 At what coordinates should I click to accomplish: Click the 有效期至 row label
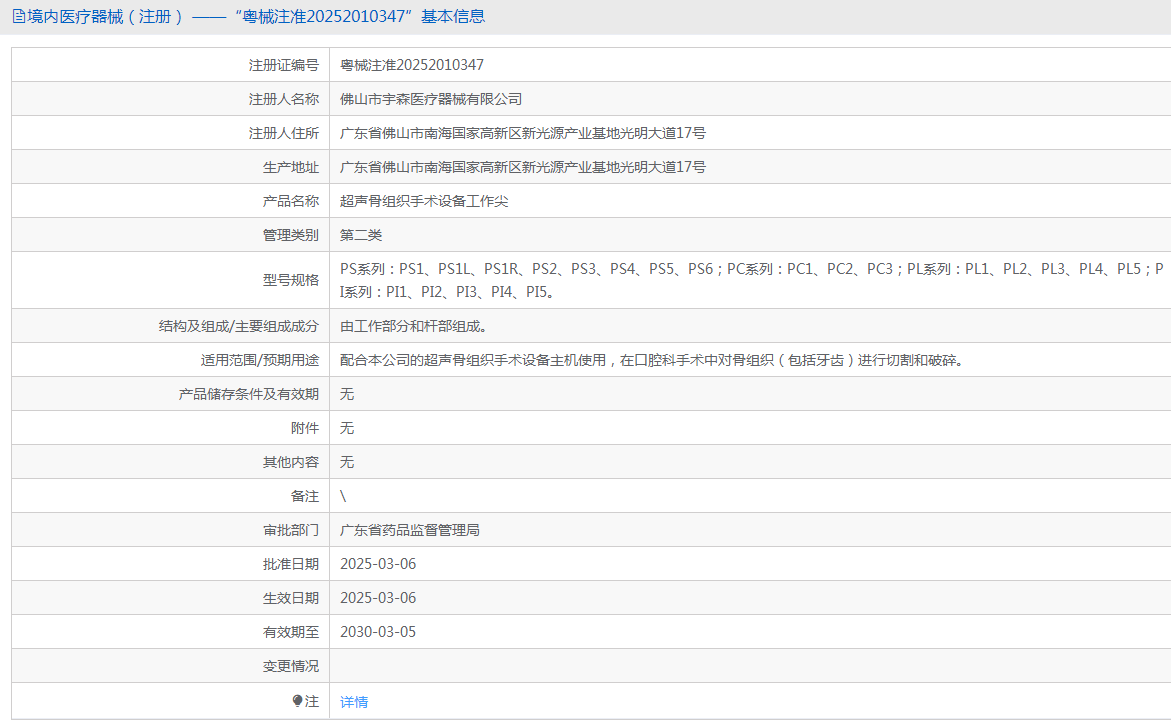click(x=291, y=632)
